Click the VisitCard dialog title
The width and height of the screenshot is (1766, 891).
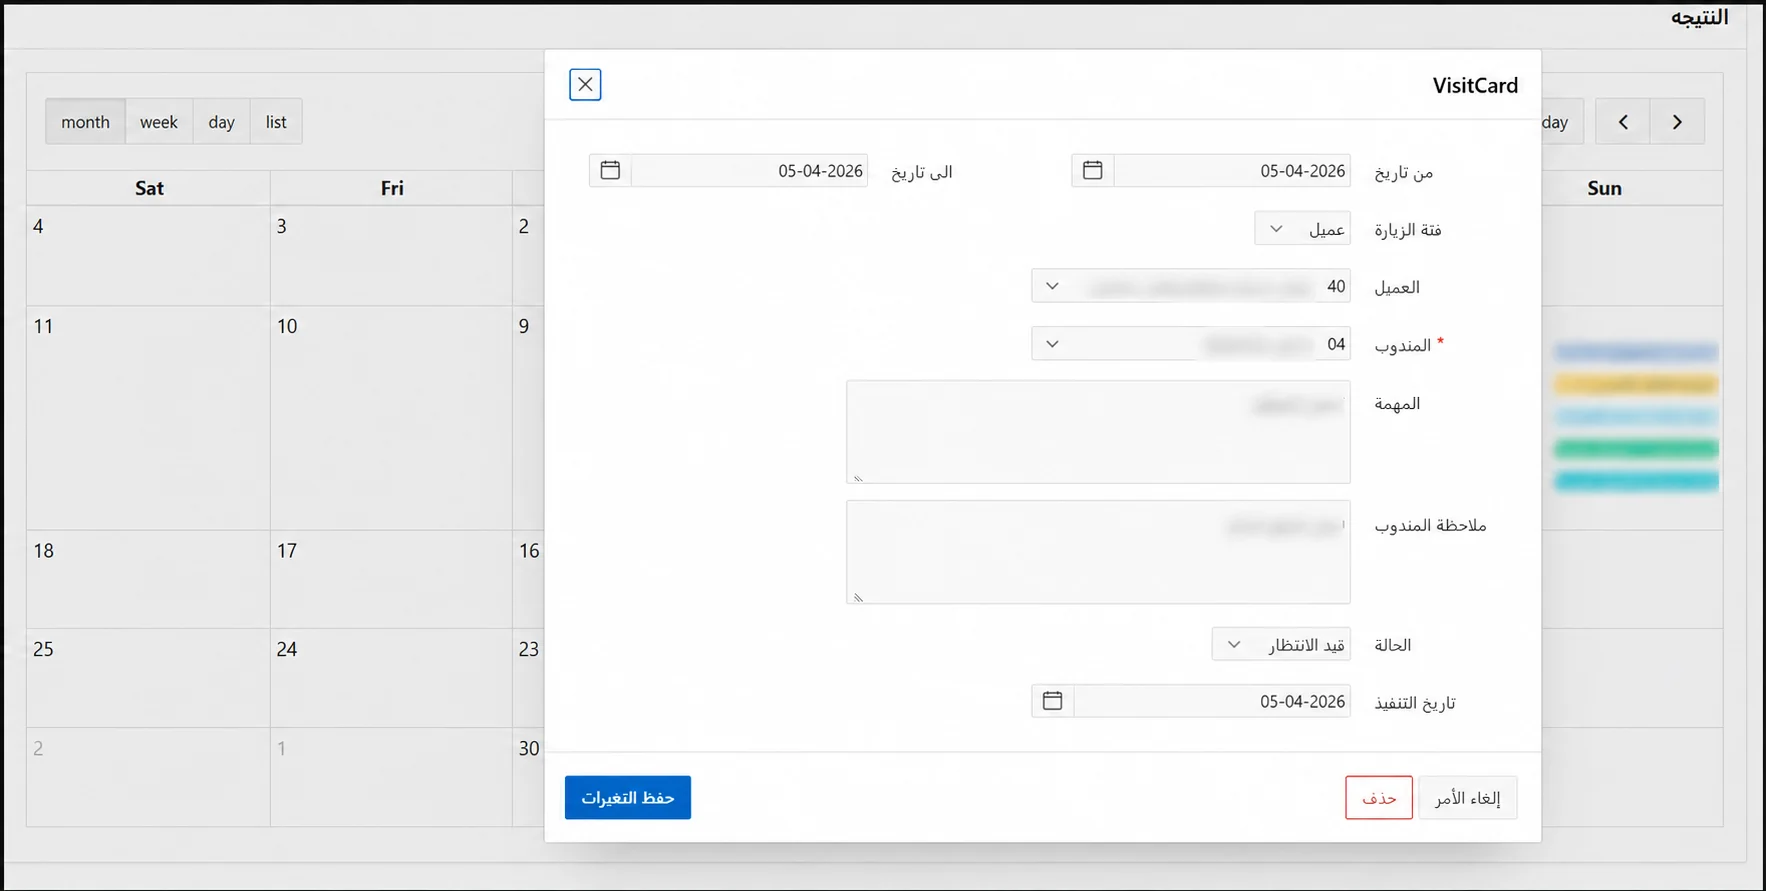tap(1475, 85)
